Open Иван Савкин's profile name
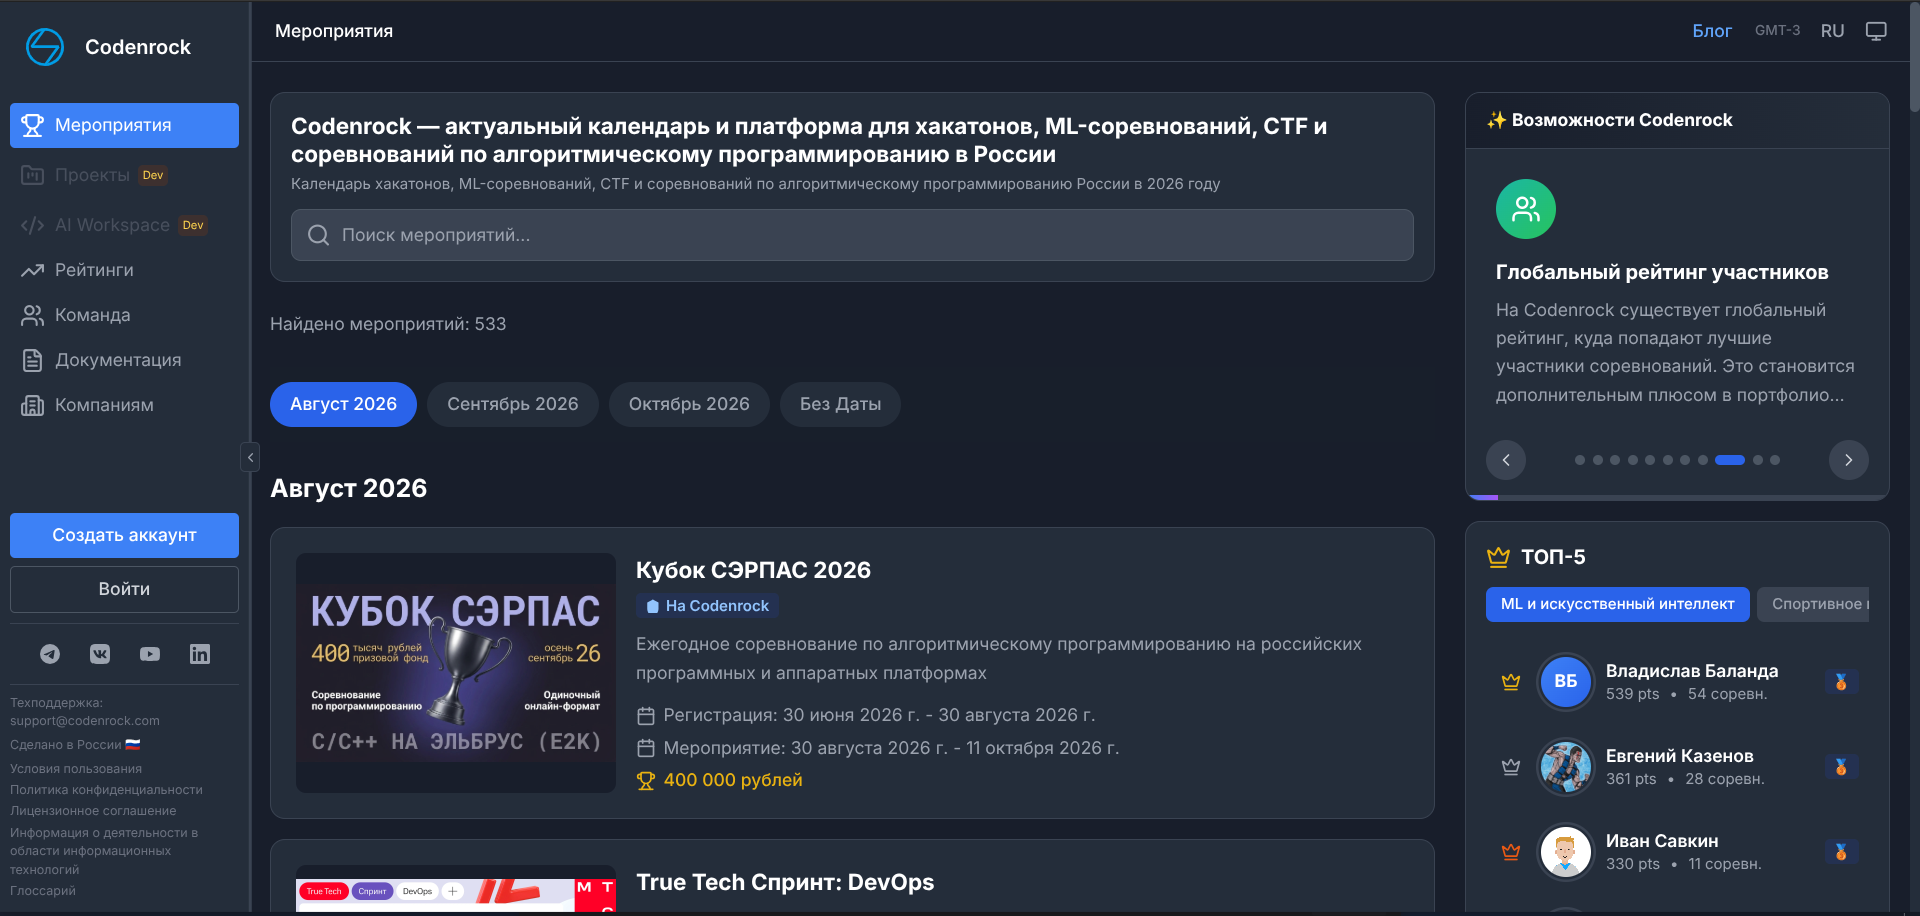Viewport: 1920px width, 916px height. pyautogui.click(x=1662, y=841)
